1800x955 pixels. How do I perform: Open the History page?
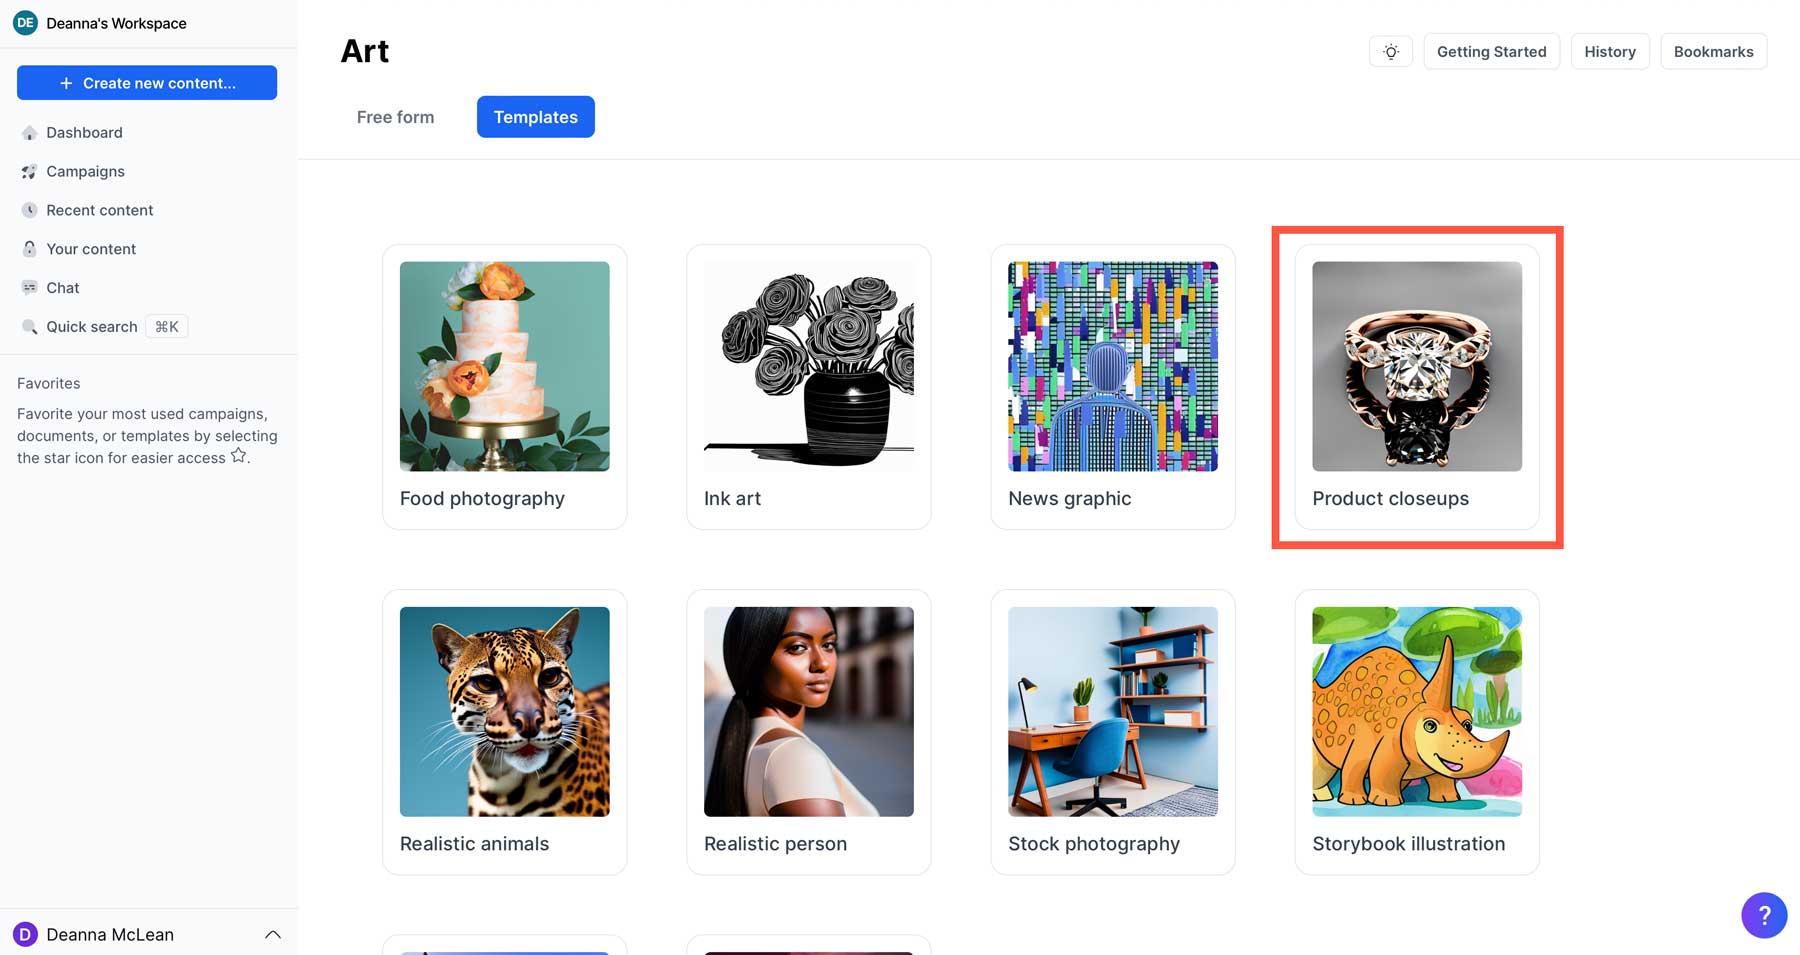[1609, 52]
